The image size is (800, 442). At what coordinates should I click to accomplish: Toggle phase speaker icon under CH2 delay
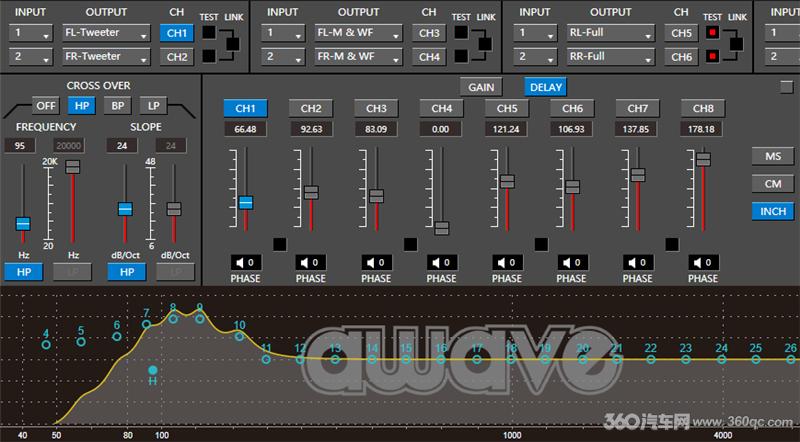[311, 262]
